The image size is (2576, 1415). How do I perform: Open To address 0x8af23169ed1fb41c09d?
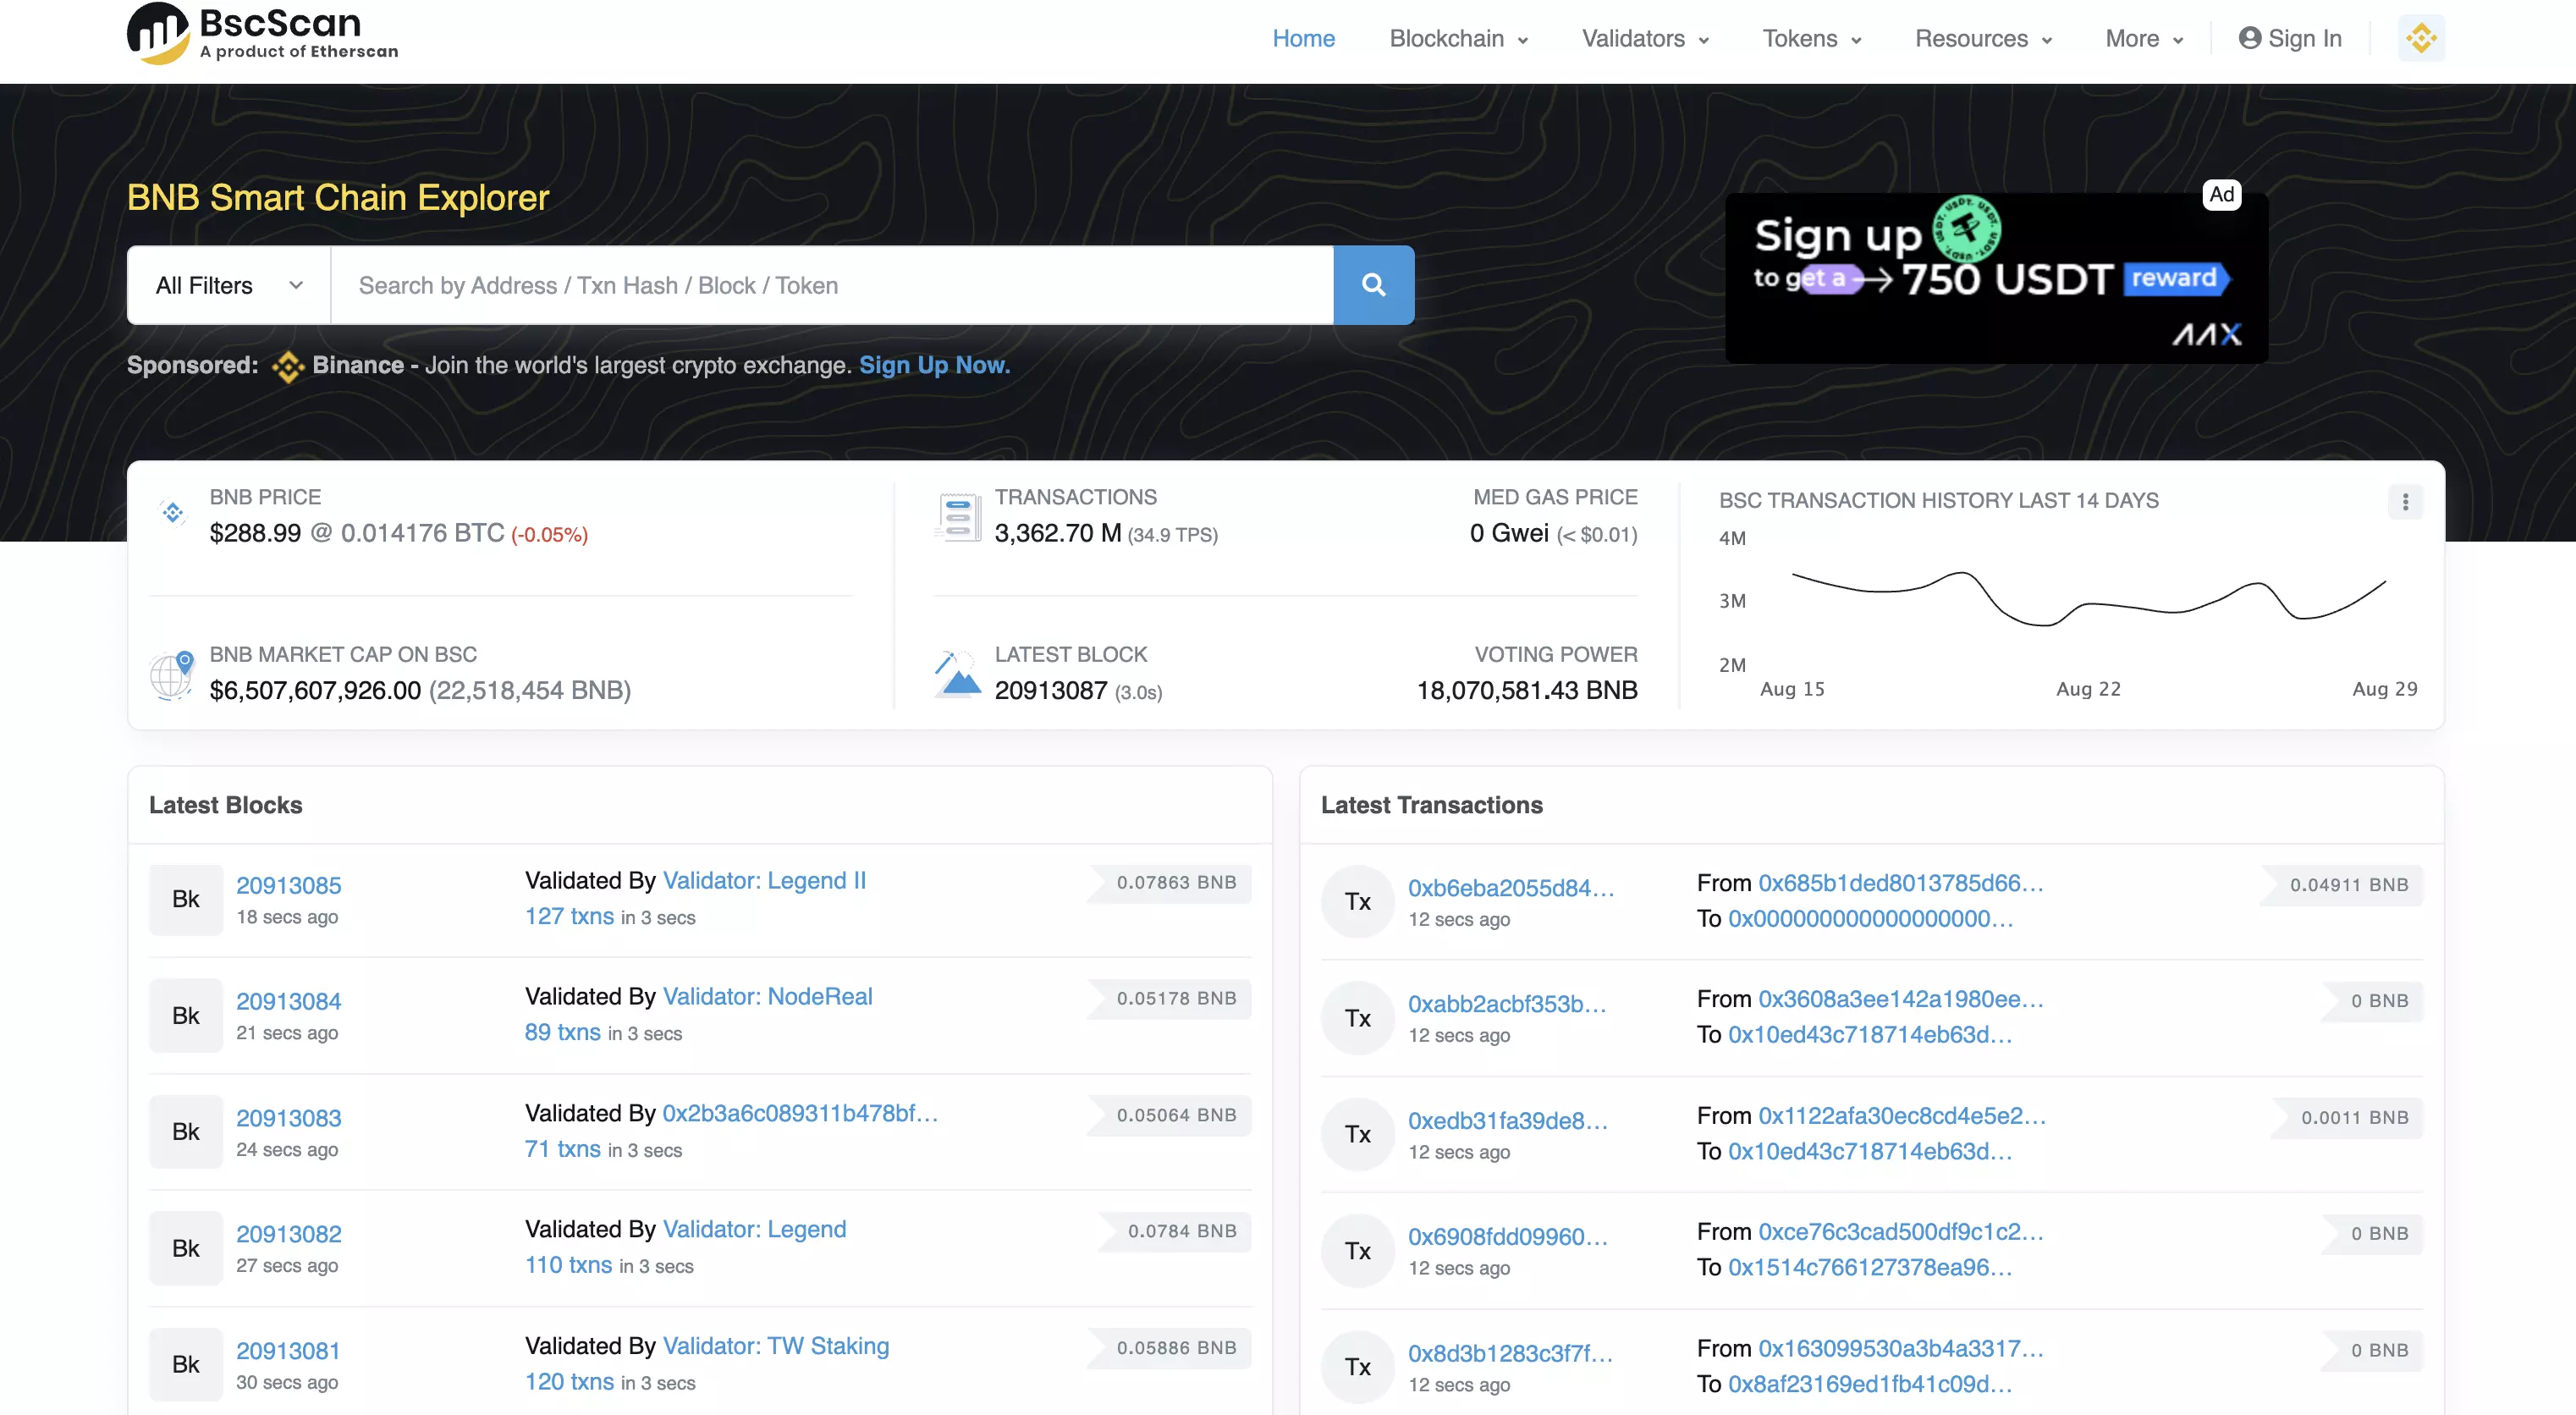(x=1870, y=1384)
